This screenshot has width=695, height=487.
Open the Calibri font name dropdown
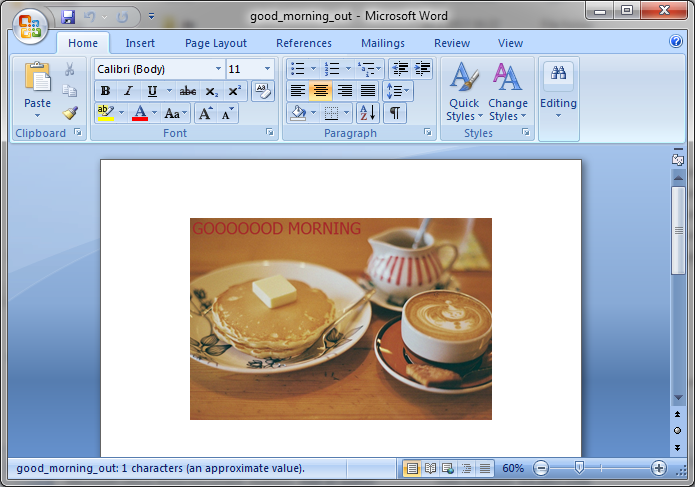pyautogui.click(x=218, y=69)
